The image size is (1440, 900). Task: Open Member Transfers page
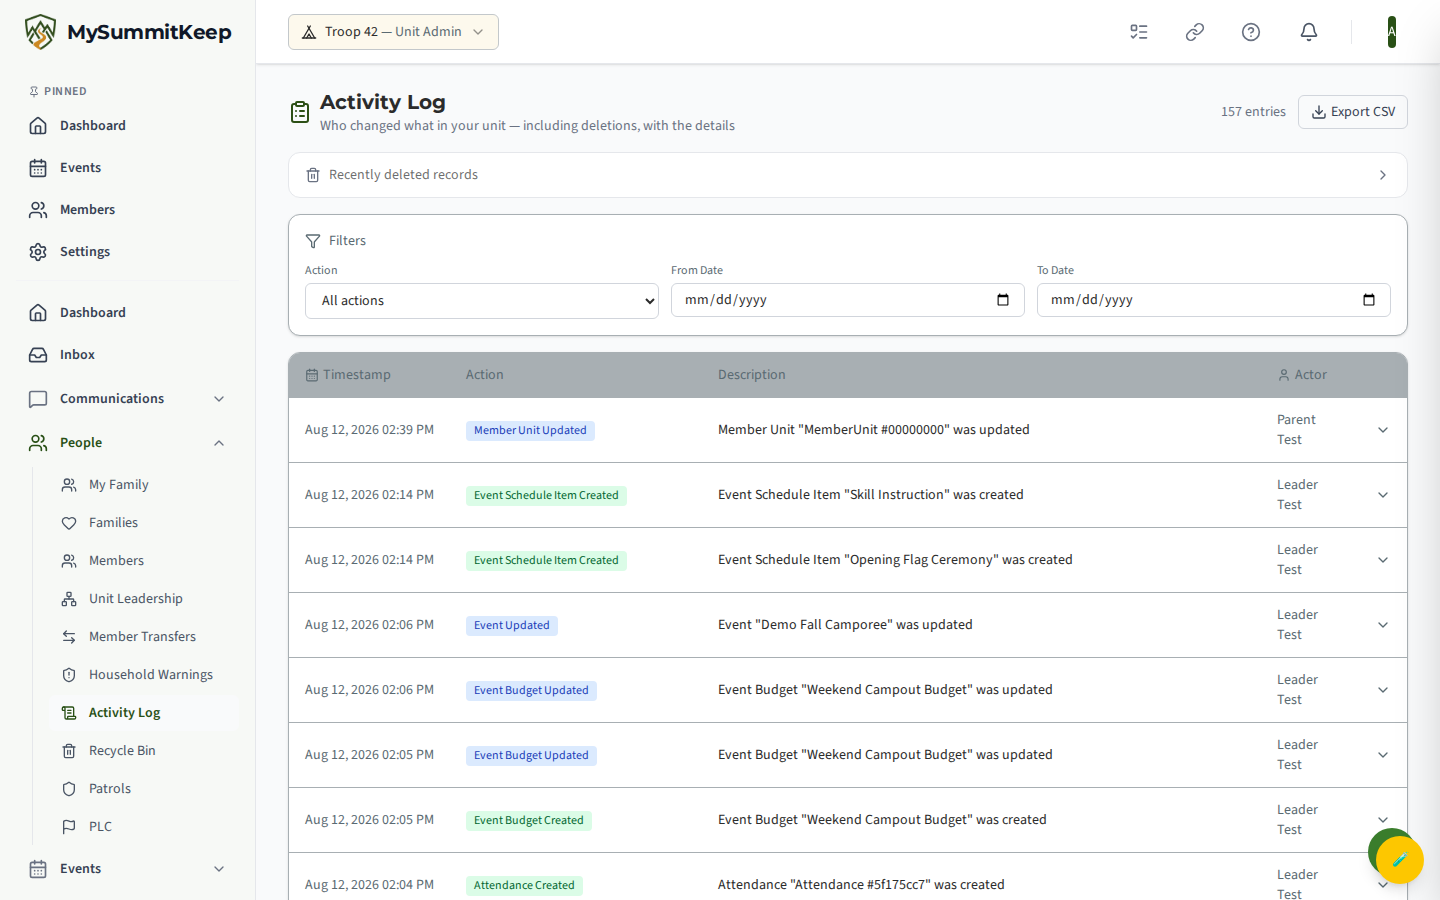tap(144, 637)
